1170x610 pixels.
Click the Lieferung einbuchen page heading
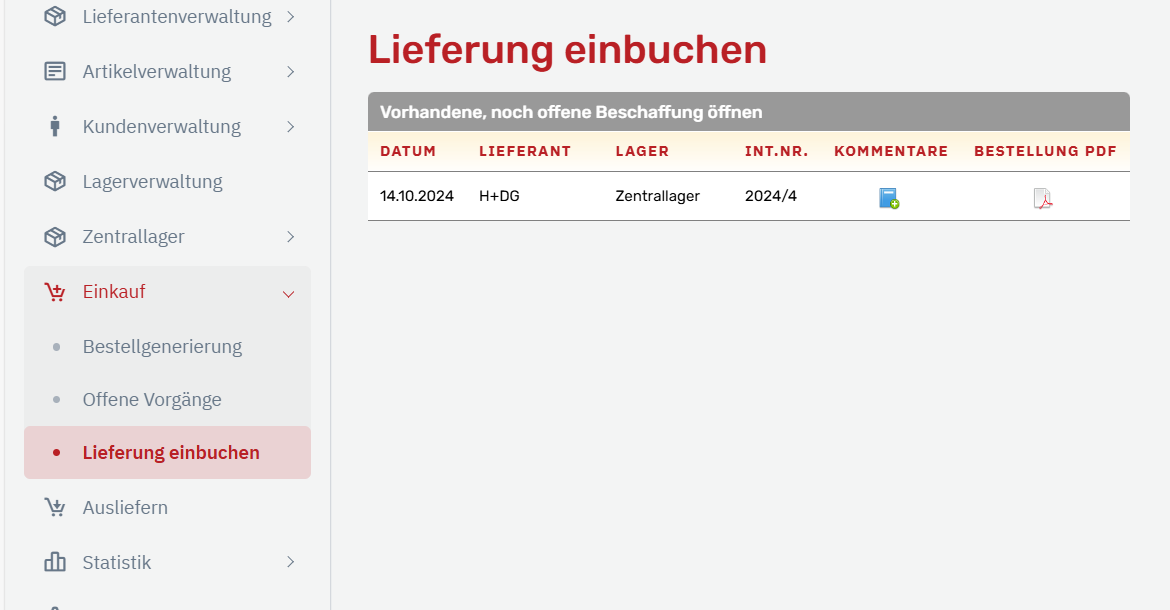(567, 50)
